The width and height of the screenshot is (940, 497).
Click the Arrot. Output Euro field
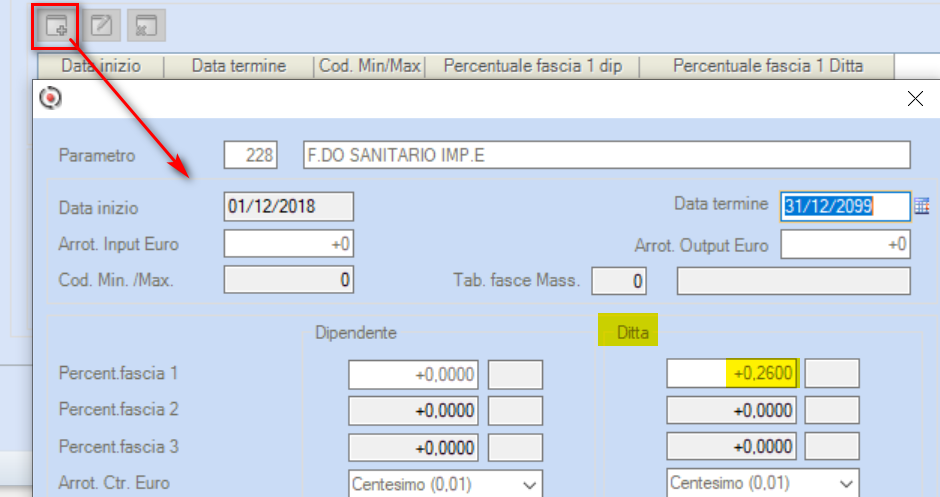[845, 244]
